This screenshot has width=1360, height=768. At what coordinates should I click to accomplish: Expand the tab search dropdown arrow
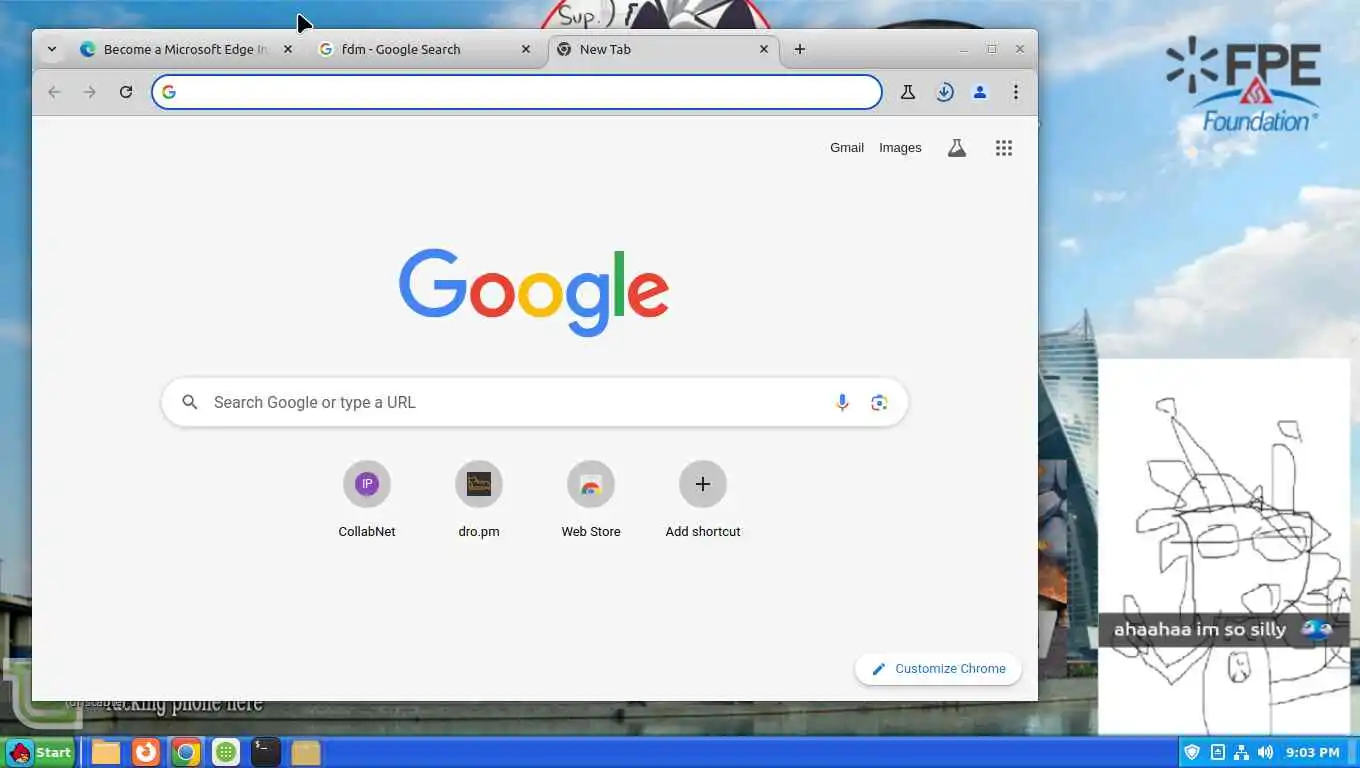coord(52,49)
